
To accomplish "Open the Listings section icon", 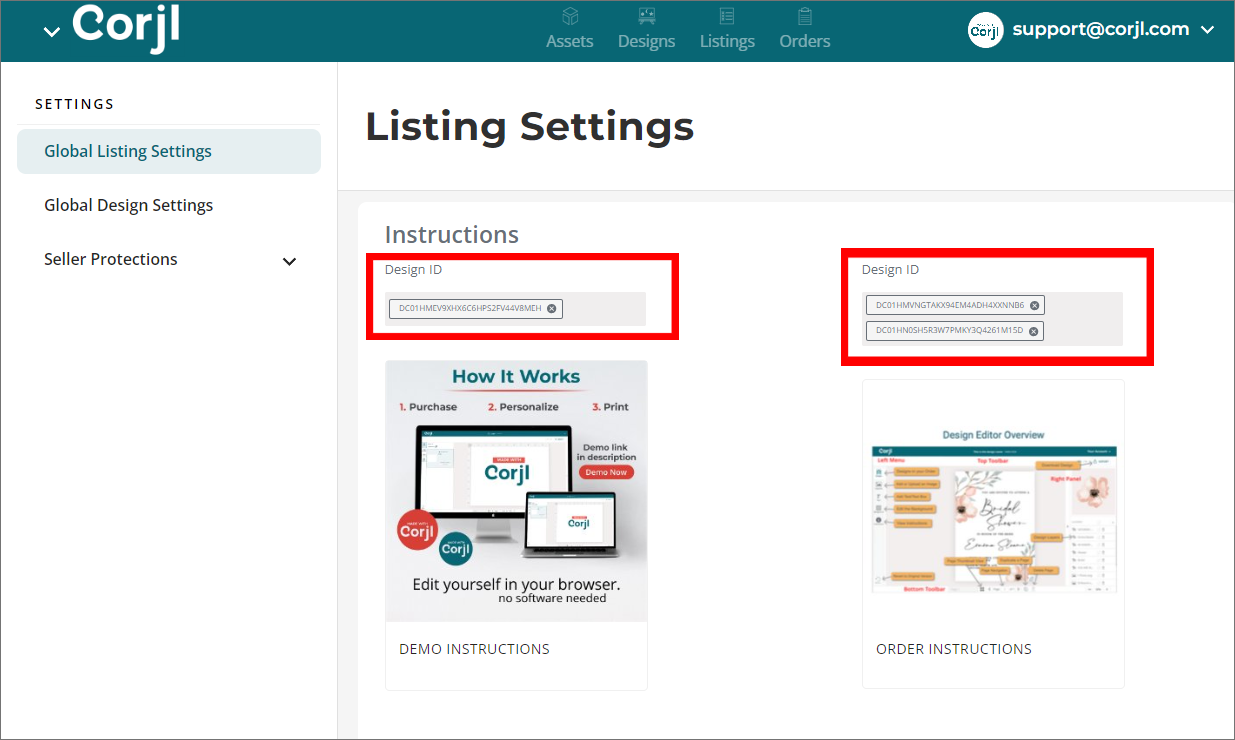I will click(727, 16).
